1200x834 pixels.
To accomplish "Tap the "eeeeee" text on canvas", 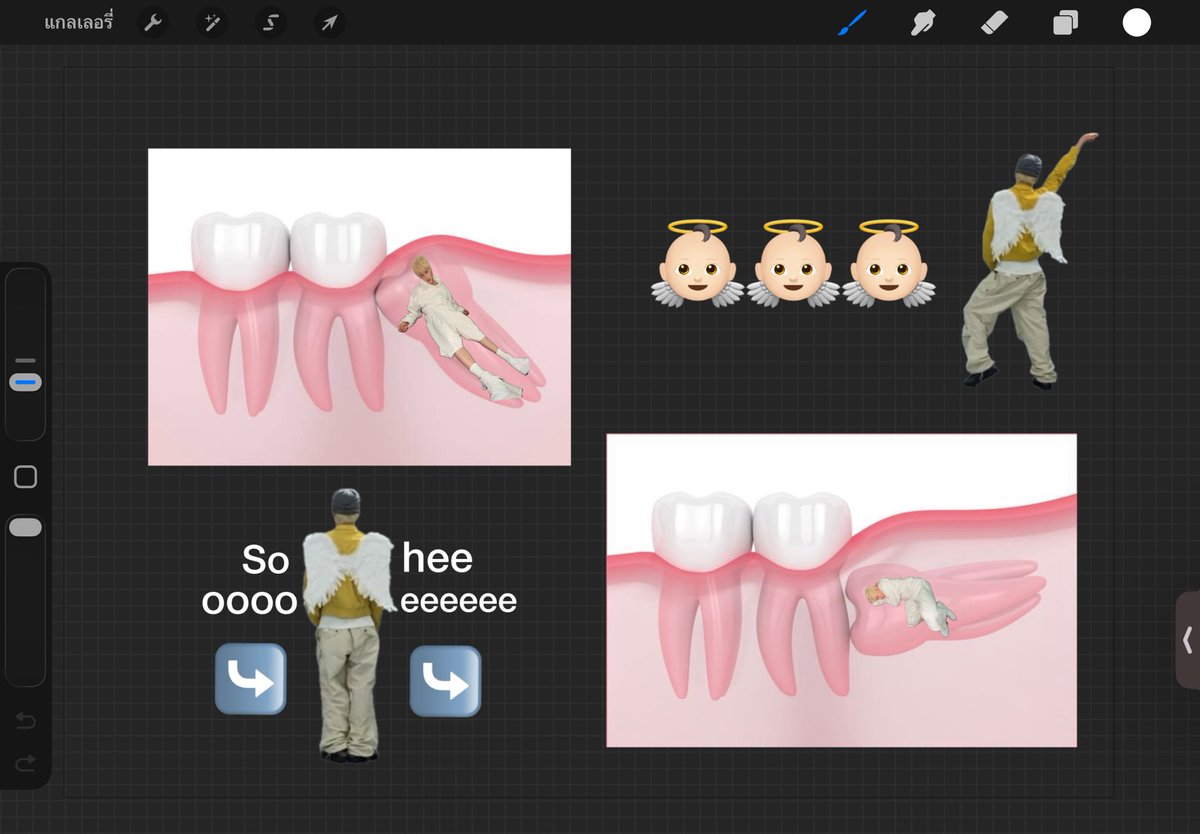I will (x=458, y=601).
